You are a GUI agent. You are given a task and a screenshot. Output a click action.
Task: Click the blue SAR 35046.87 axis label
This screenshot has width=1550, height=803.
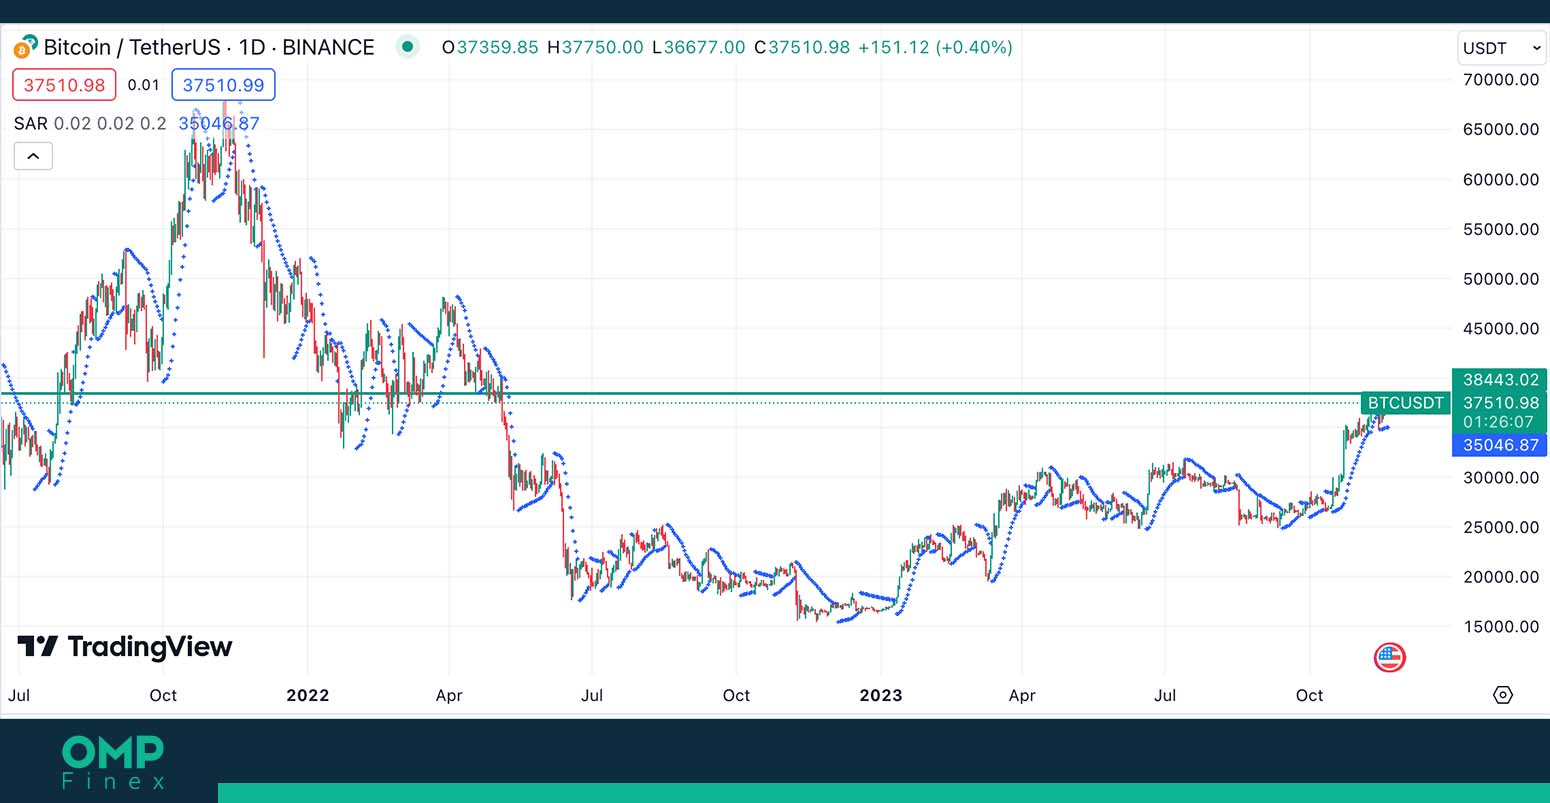point(1500,445)
